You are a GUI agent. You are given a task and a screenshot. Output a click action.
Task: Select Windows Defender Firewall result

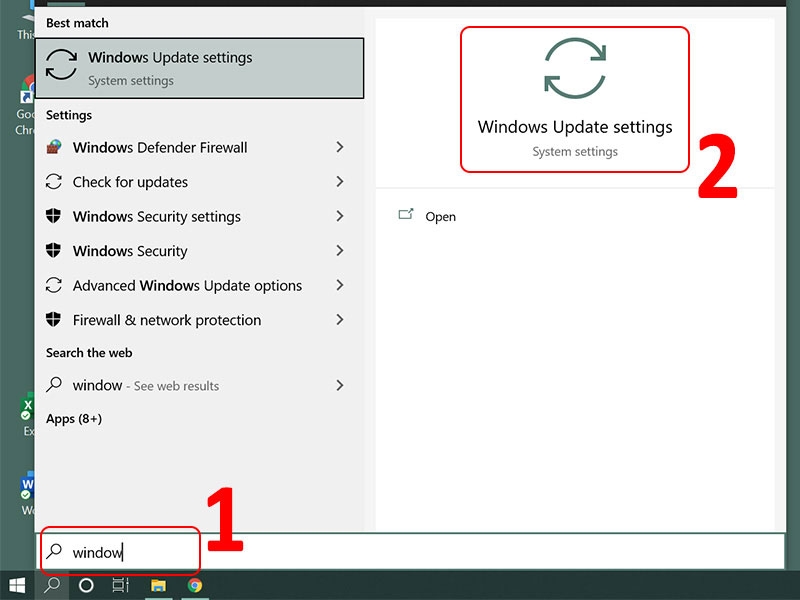(199, 147)
